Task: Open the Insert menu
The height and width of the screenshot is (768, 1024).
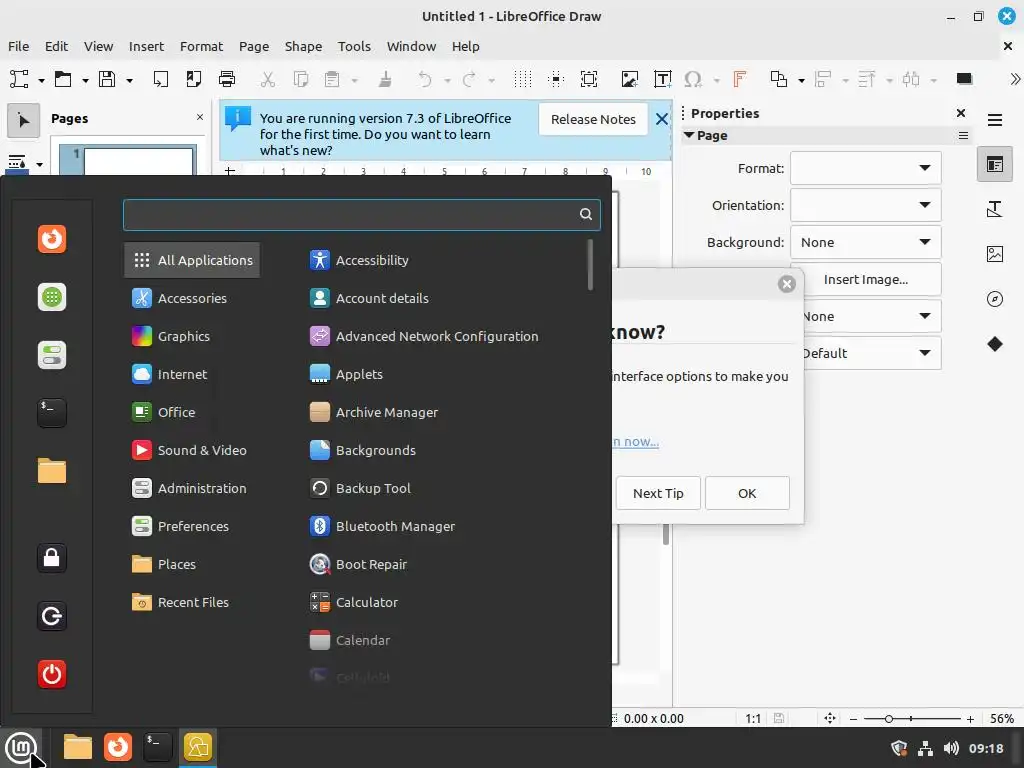Action: pyautogui.click(x=146, y=46)
